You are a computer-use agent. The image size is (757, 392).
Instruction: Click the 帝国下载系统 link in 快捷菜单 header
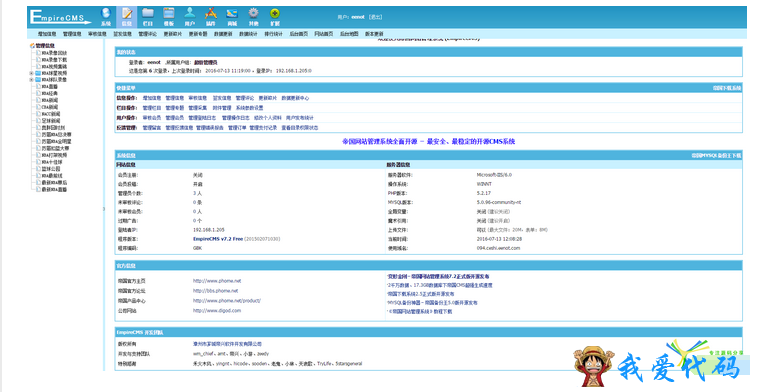point(727,88)
